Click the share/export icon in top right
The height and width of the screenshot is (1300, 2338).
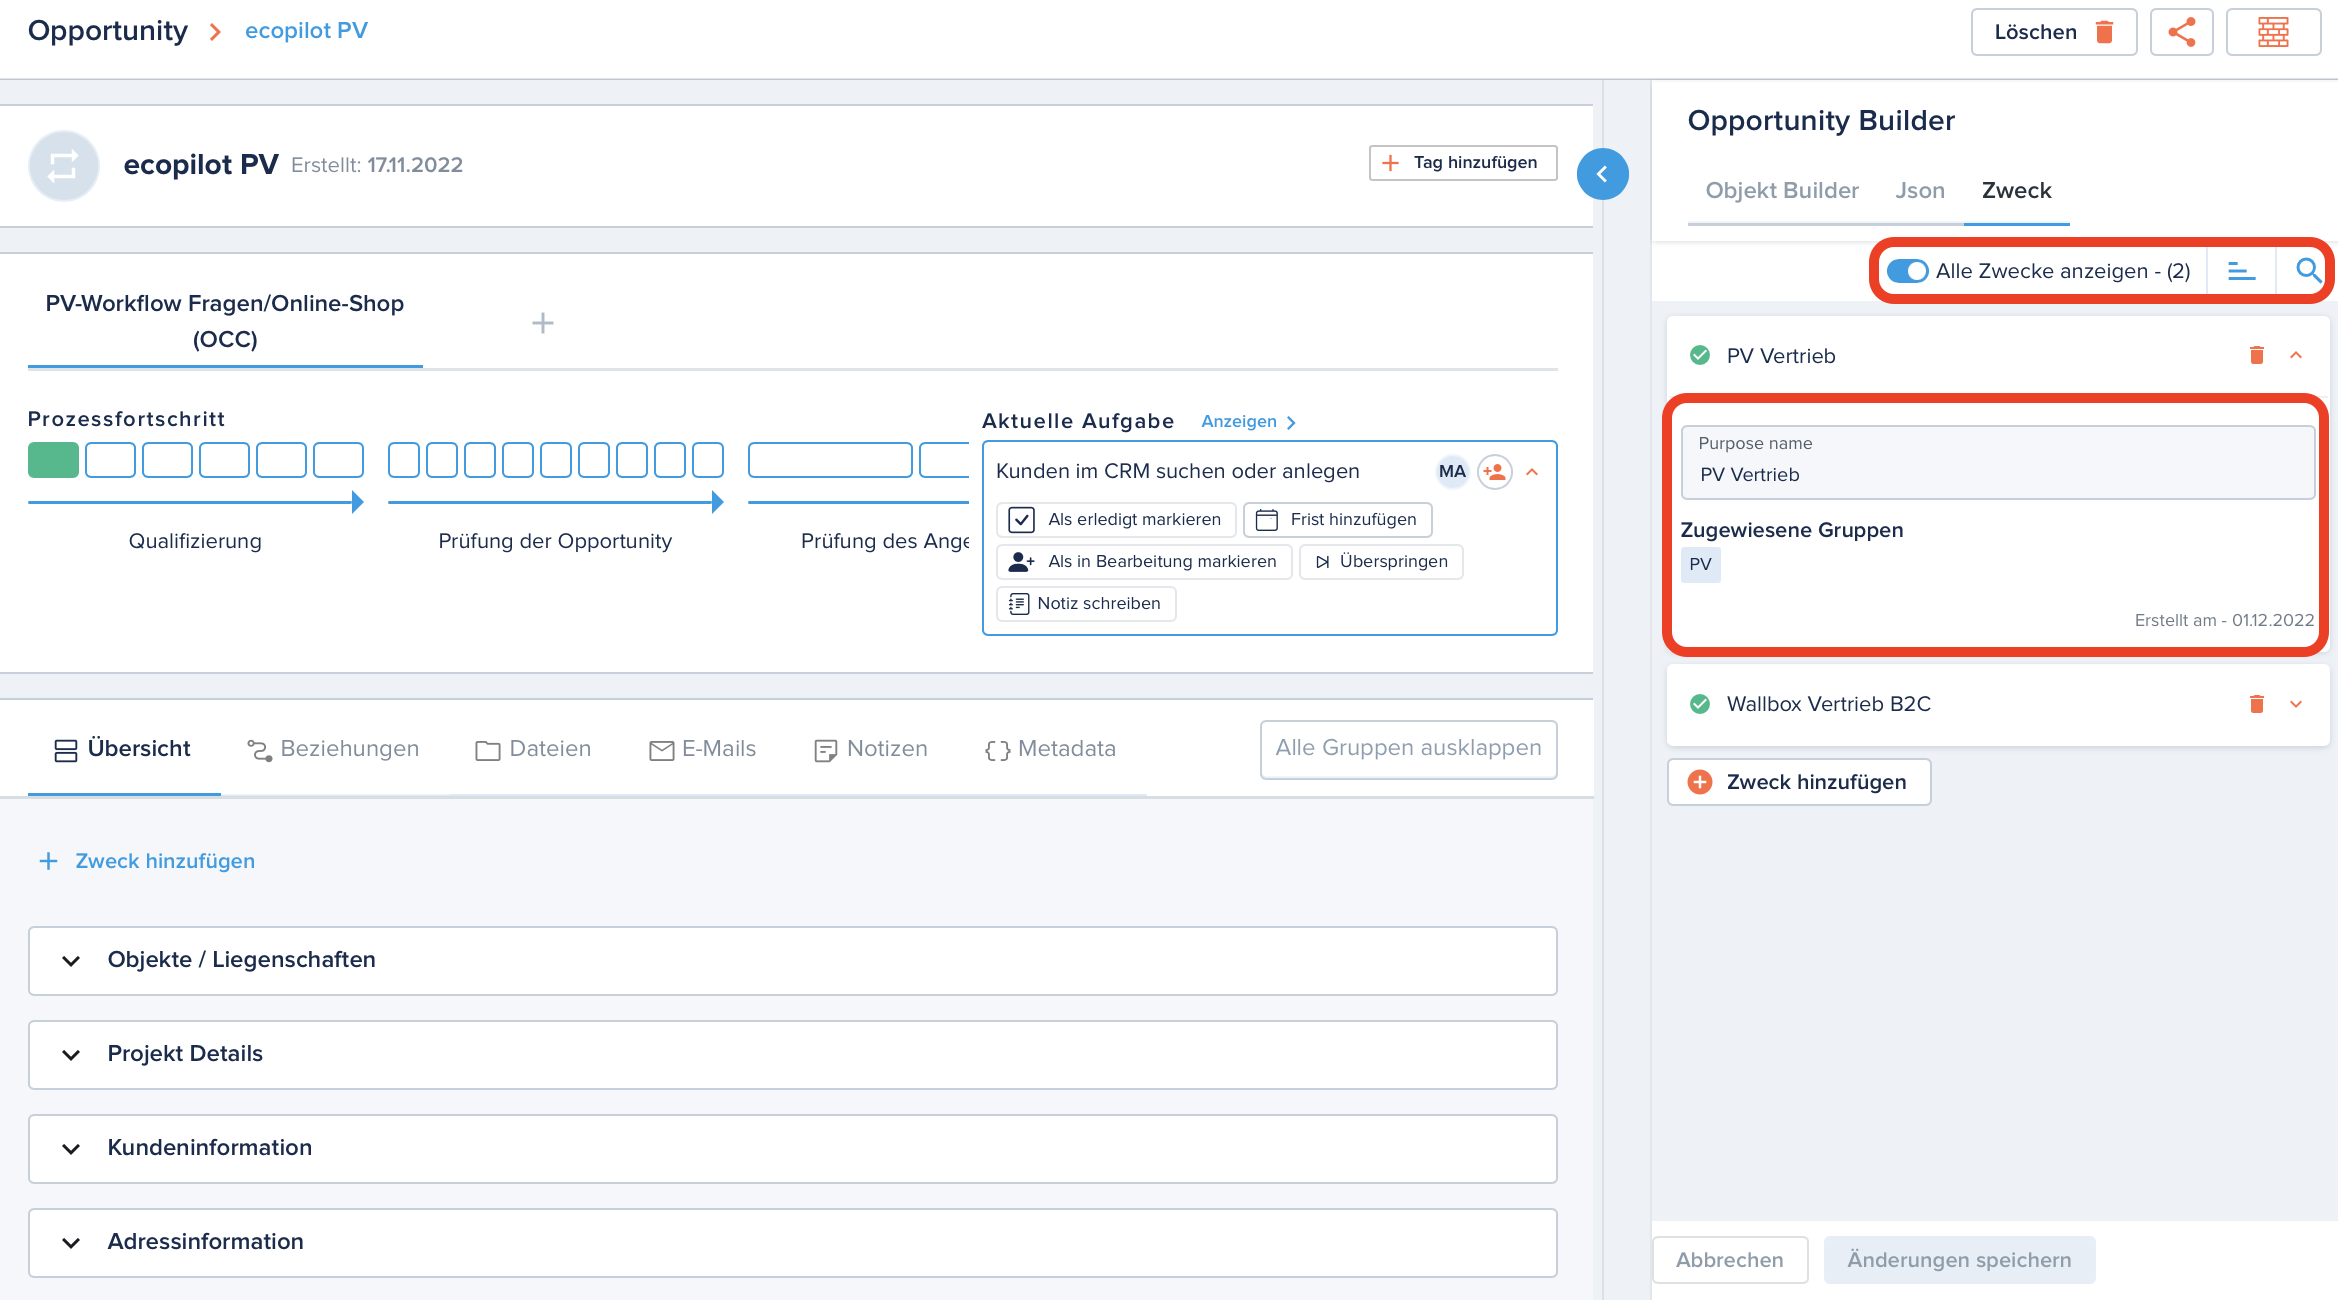pos(2180,29)
